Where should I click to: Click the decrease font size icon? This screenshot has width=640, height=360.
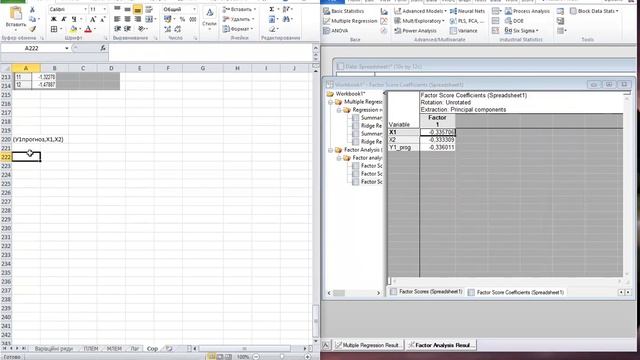pos(103,19)
